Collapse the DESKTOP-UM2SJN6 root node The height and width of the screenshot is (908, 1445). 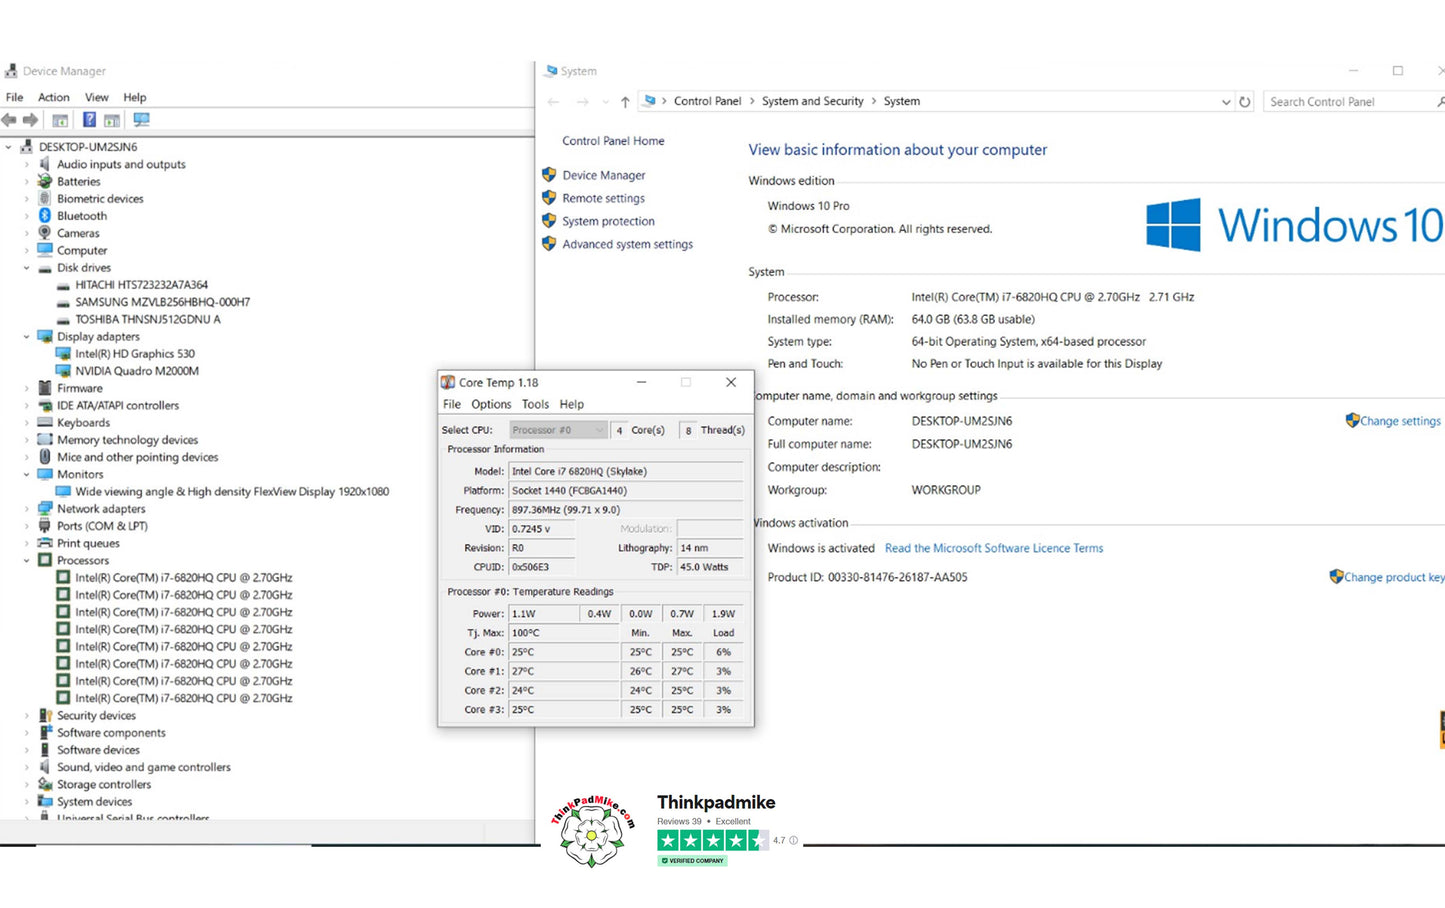[9, 147]
